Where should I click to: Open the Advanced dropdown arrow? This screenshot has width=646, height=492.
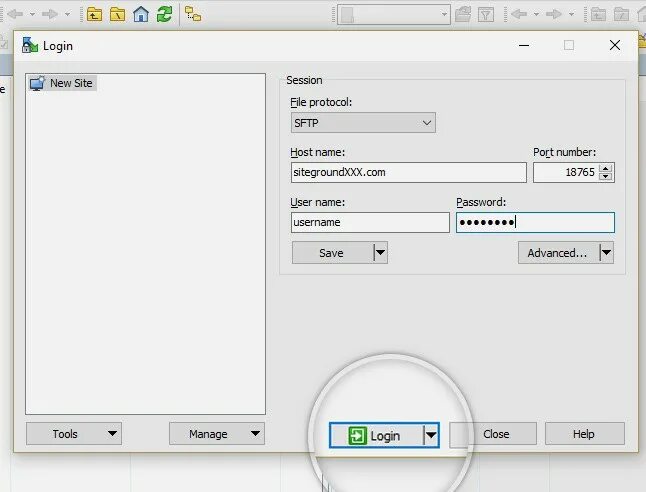pyautogui.click(x=606, y=253)
